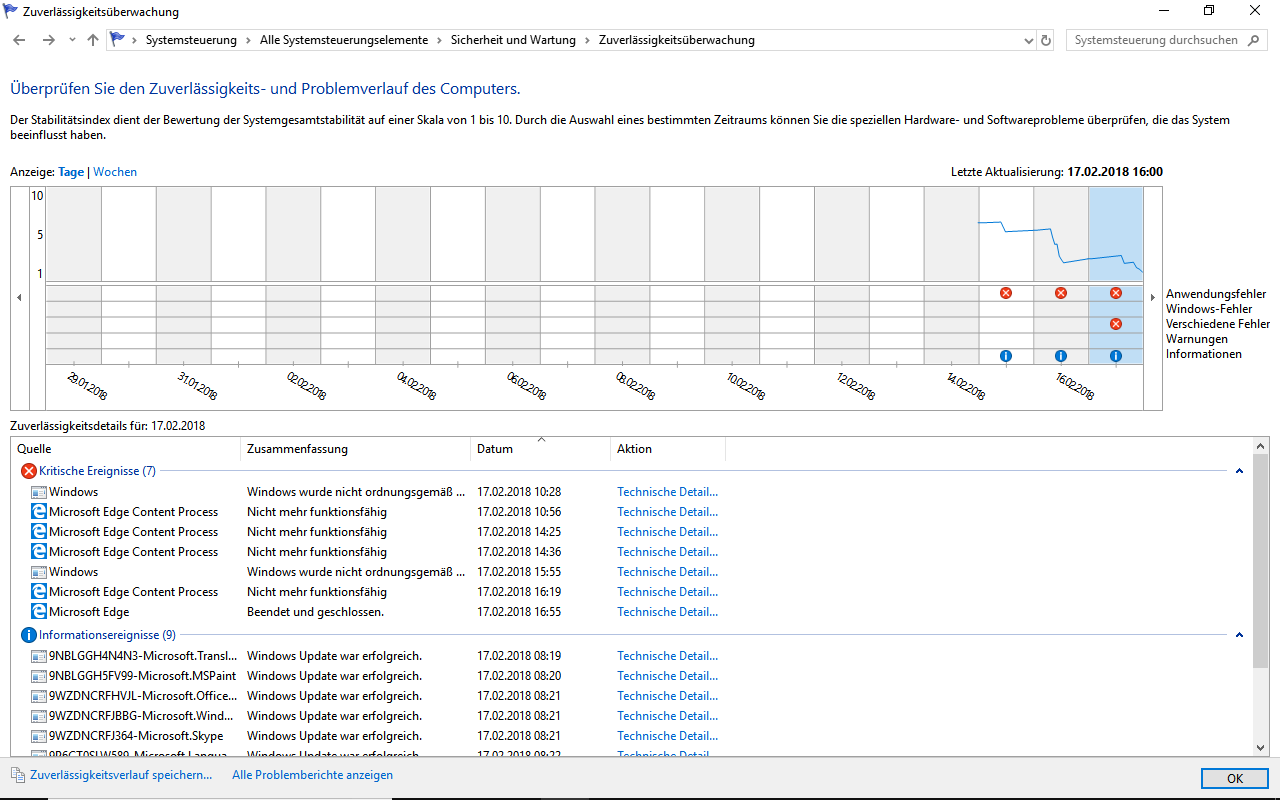Select Edge Content Process event 14:25

click(x=632, y=532)
